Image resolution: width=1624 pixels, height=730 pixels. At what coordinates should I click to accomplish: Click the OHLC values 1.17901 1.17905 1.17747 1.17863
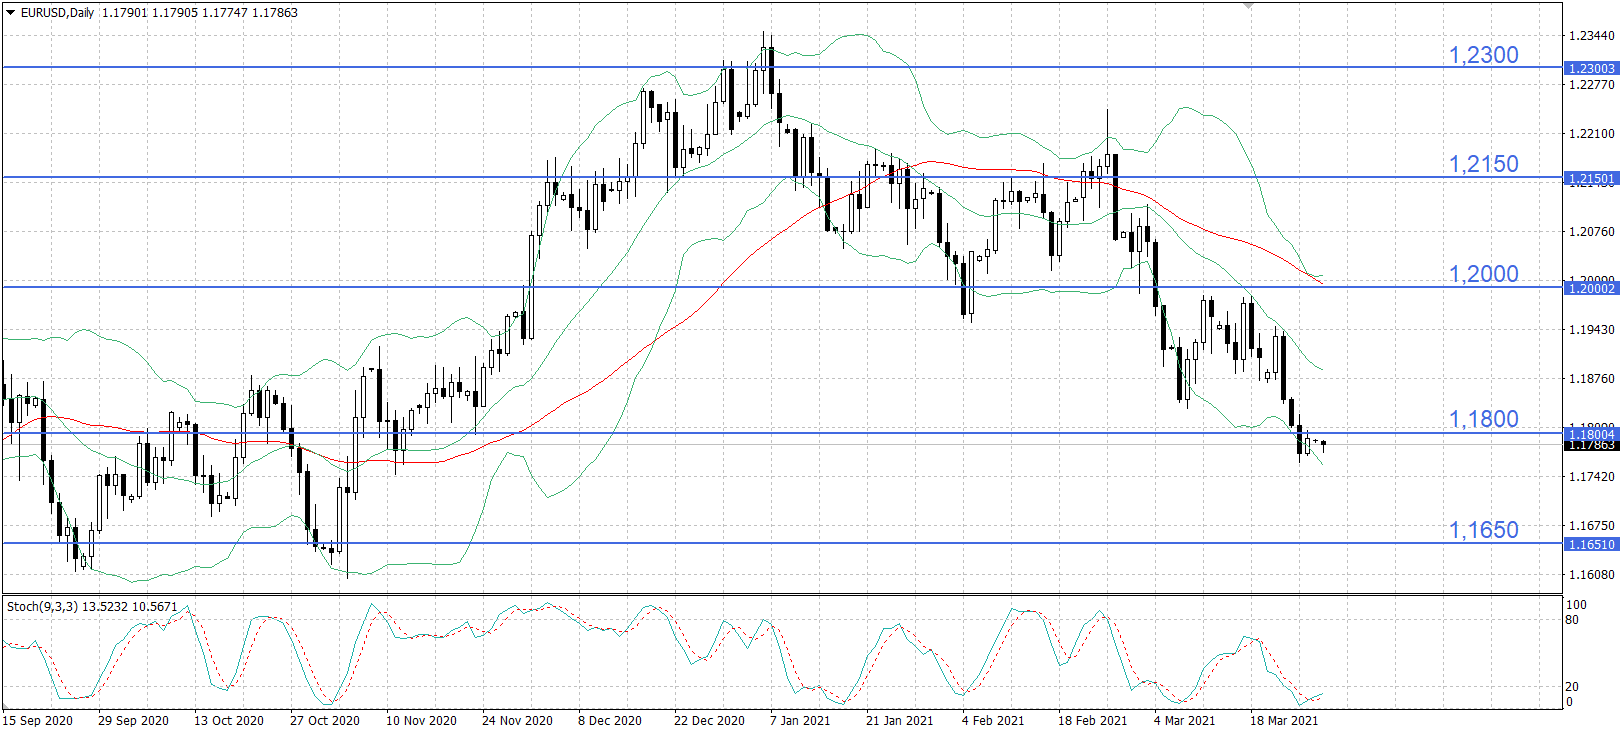click(200, 13)
